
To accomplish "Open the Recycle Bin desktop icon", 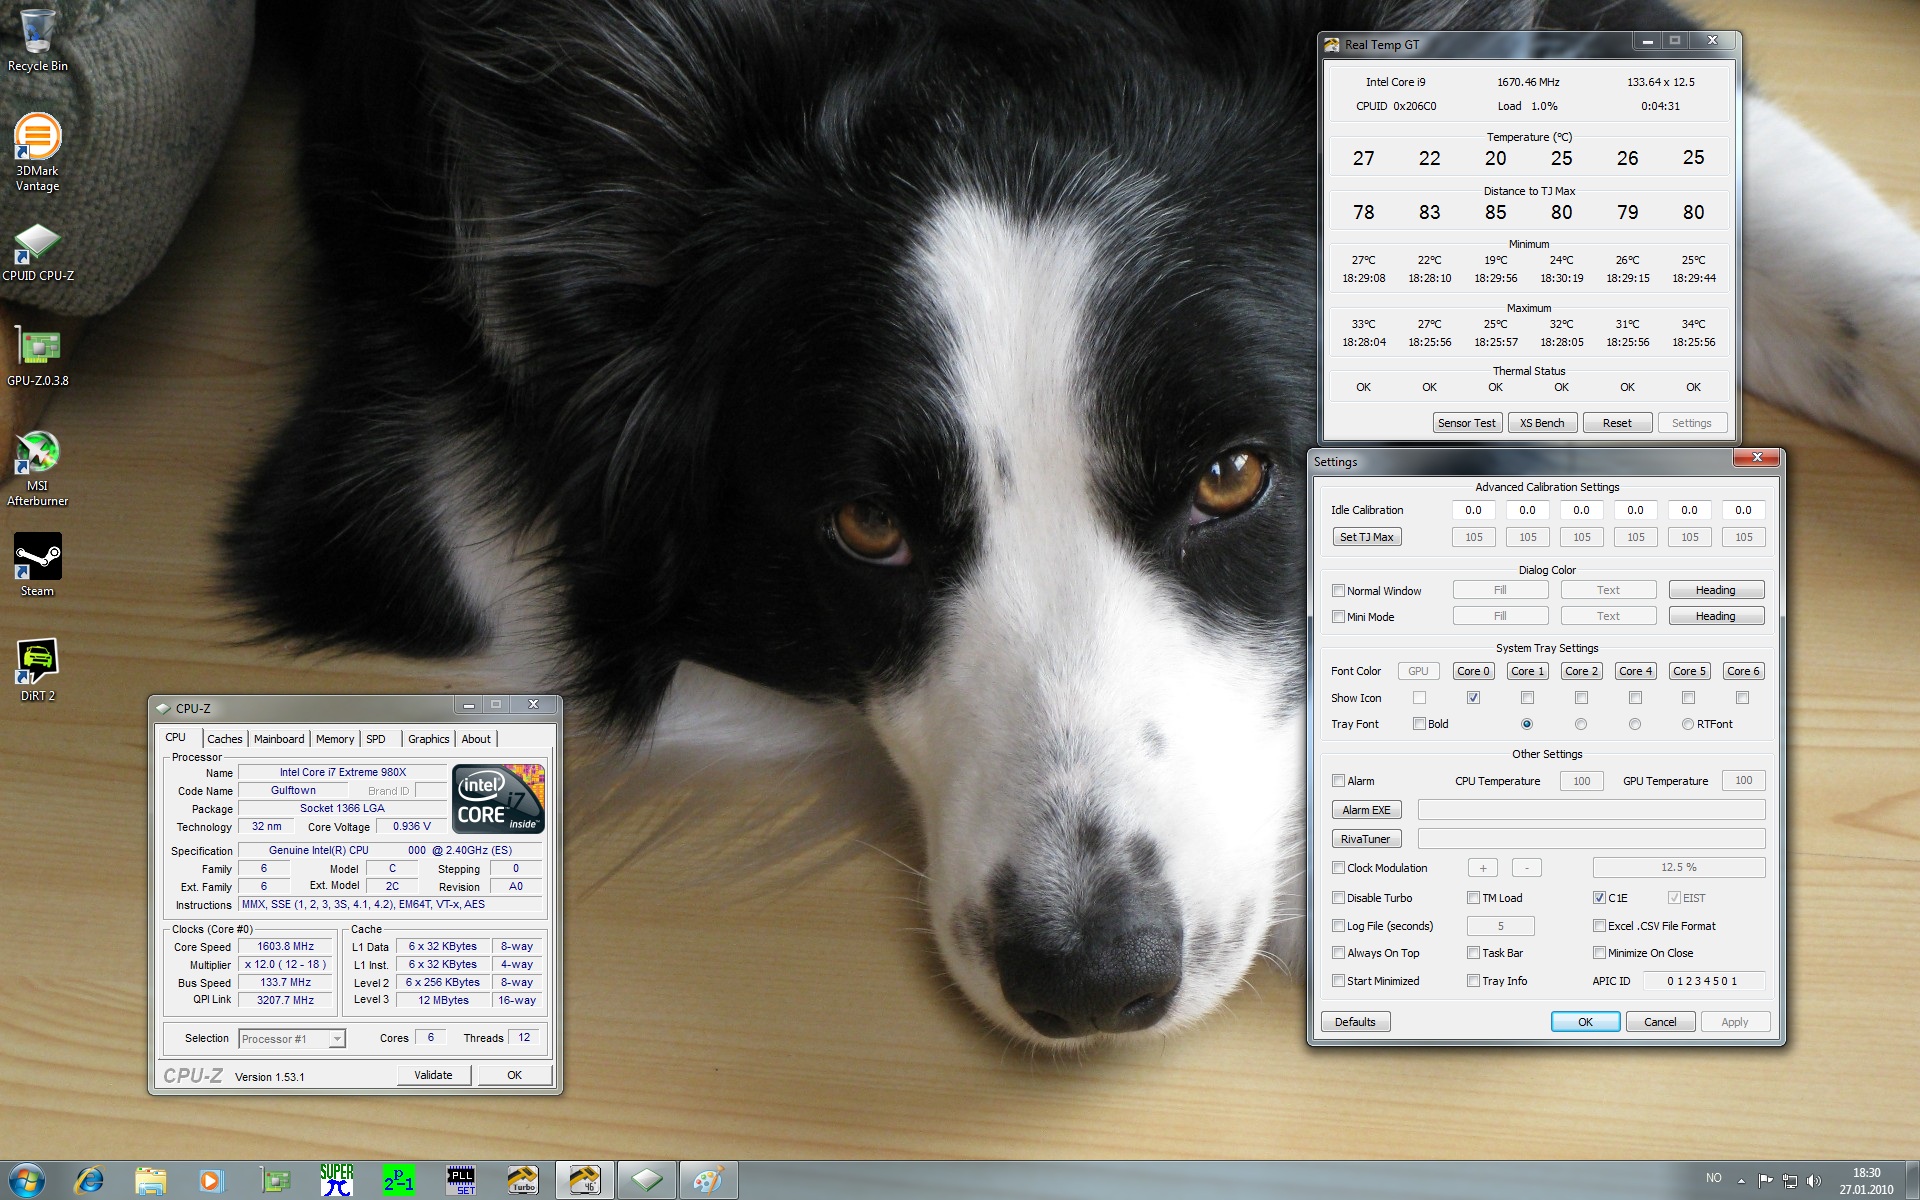I will [x=37, y=40].
